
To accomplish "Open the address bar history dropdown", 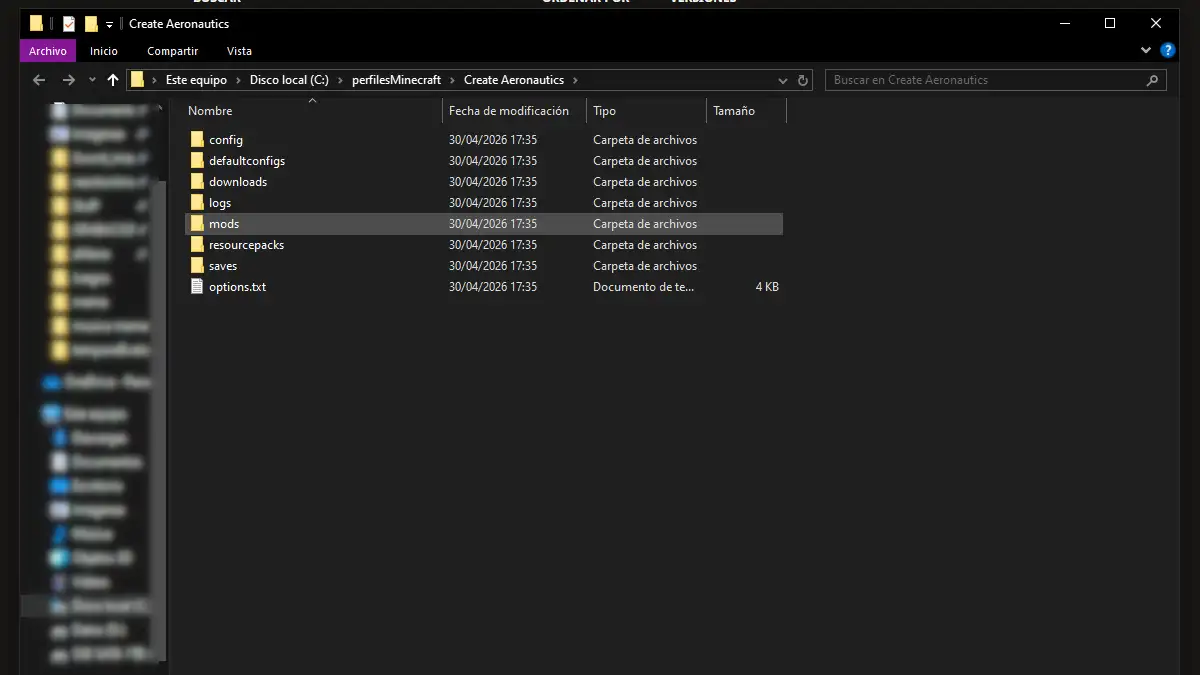I will (783, 80).
